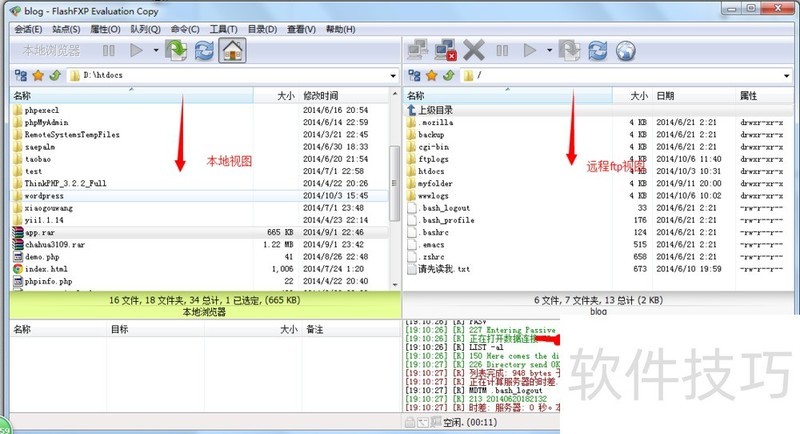Open the 工具(T) menu
Image resolution: width=800 pixels, height=434 pixels.
(223, 29)
